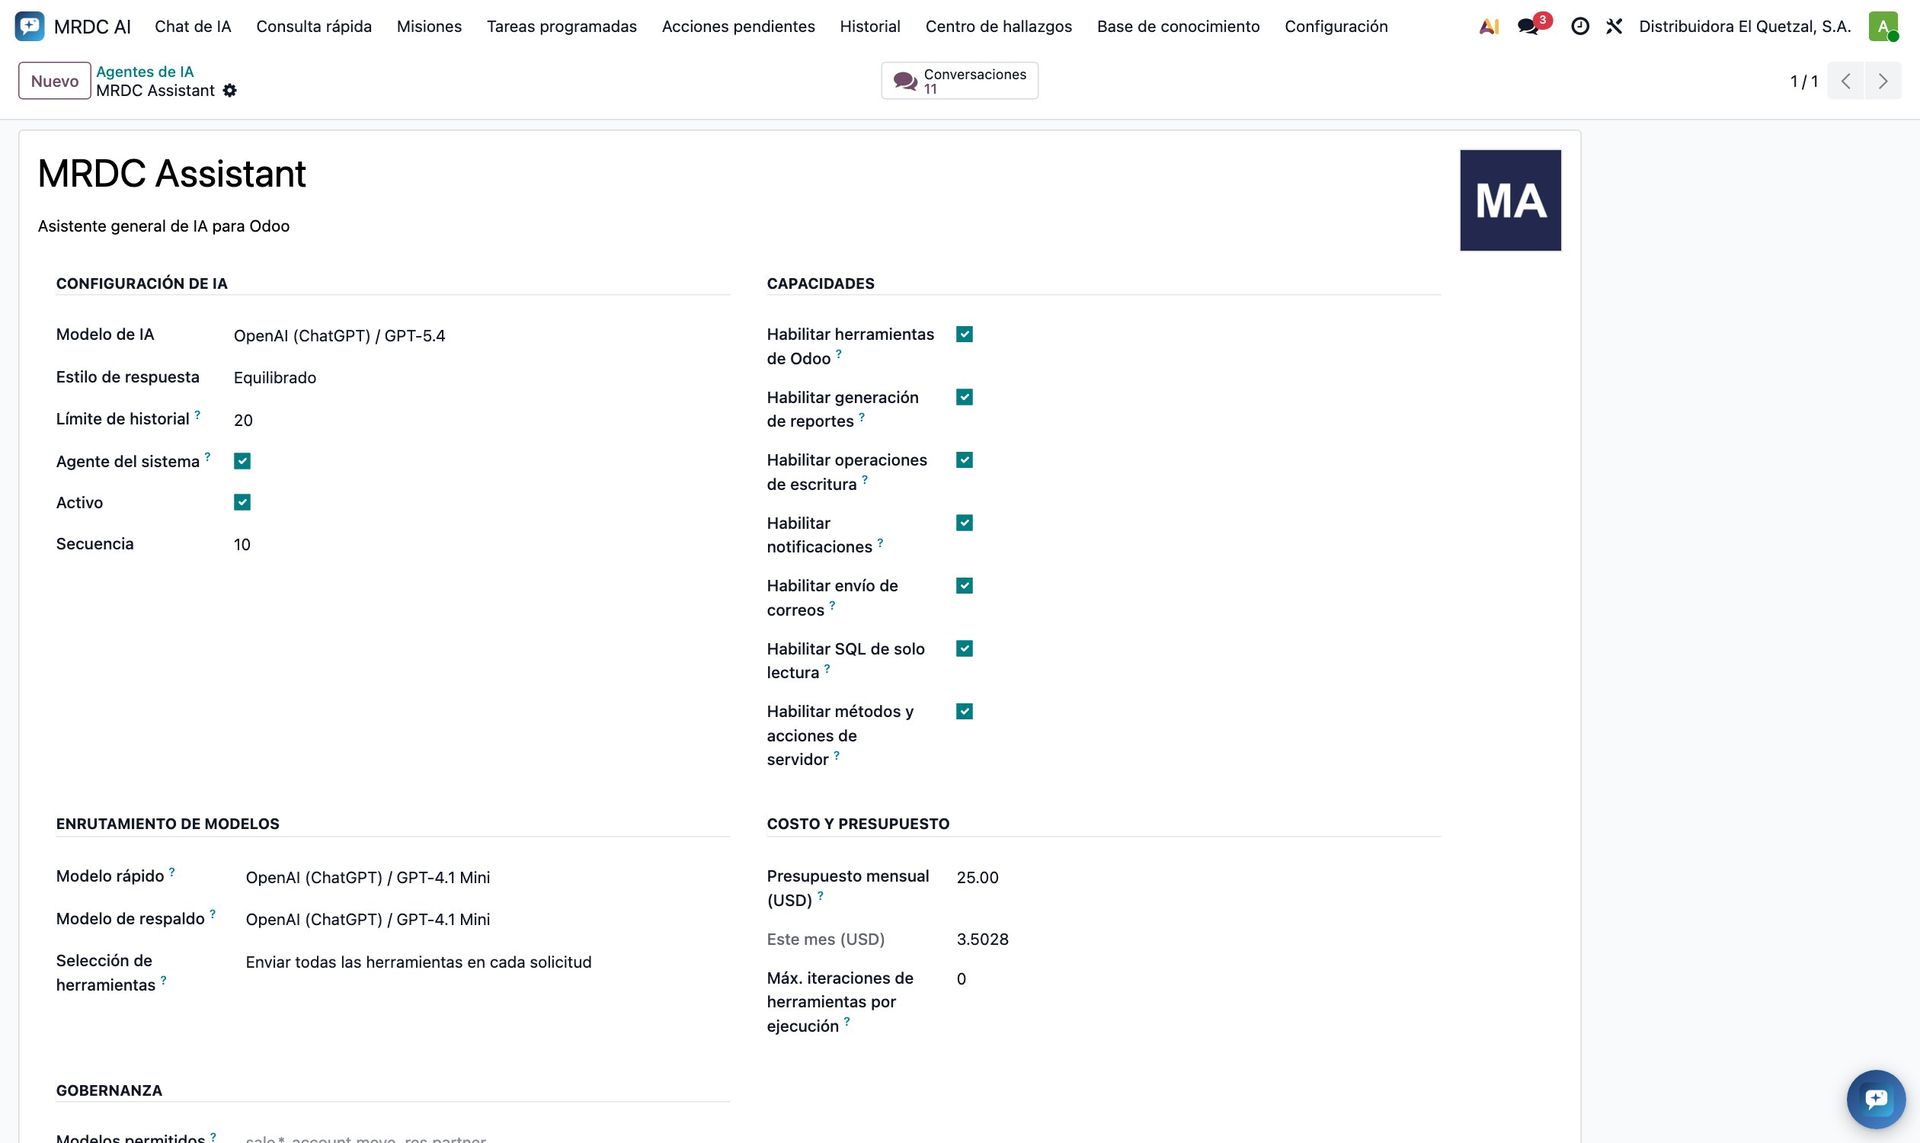Viewport: 1920px width, 1143px height.
Task: Open the Historial menu
Action: click(870, 27)
